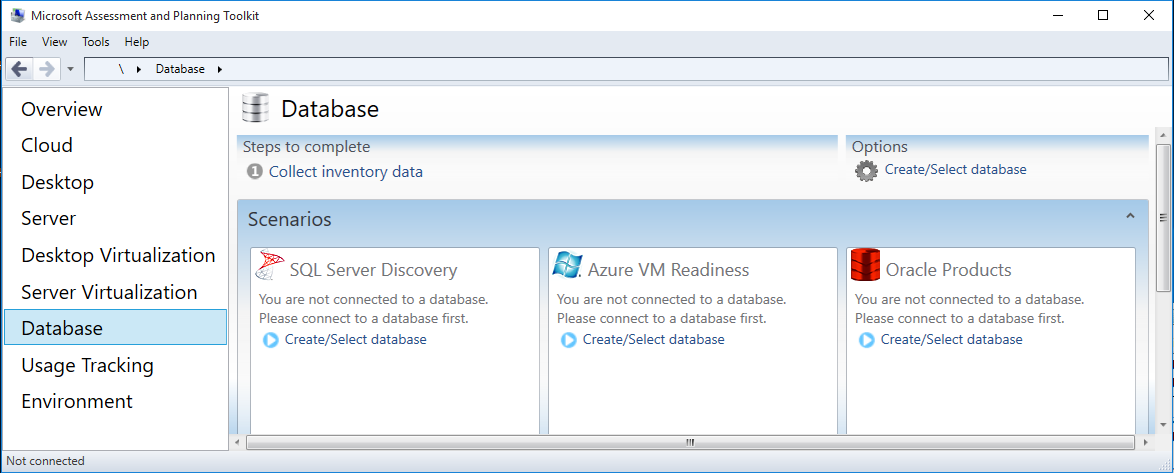1174x473 pixels.
Task: Expand the breadcrumb arrow after Database
Action: click(219, 69)
